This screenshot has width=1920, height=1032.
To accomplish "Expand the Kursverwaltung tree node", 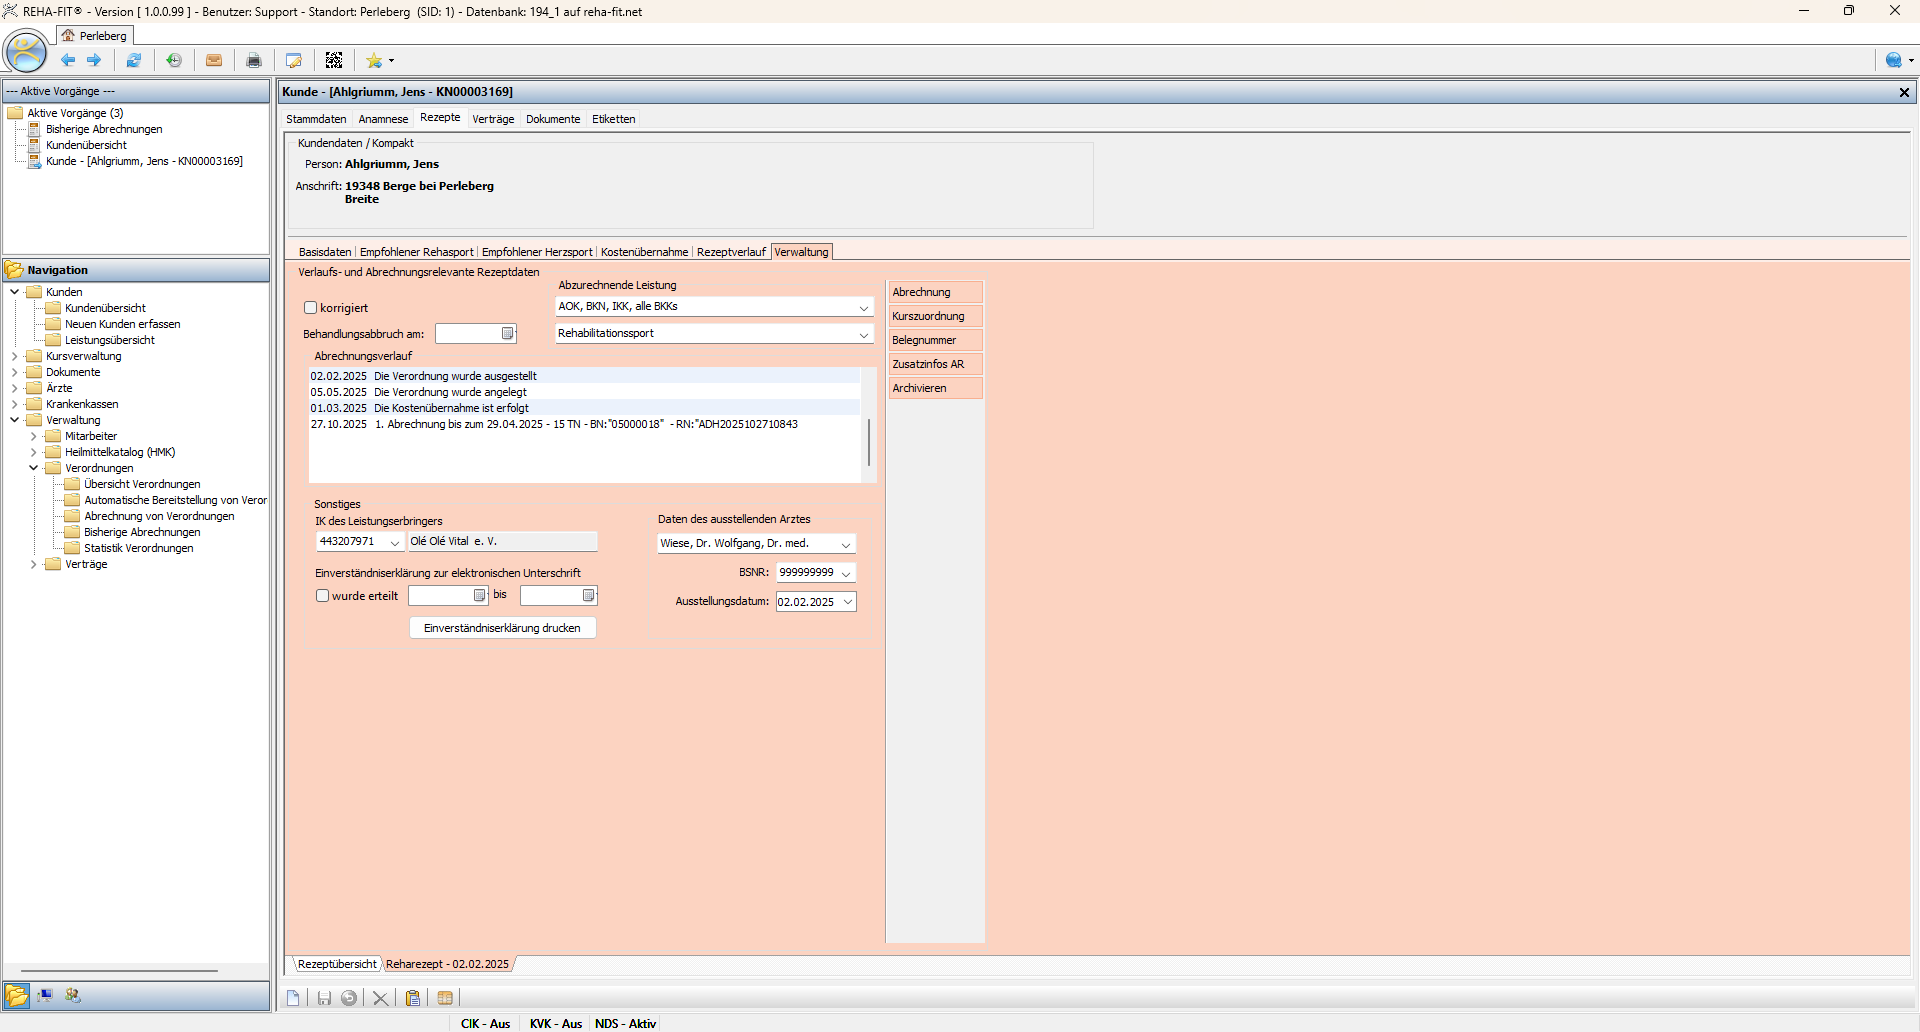I will tap(15, 356).
